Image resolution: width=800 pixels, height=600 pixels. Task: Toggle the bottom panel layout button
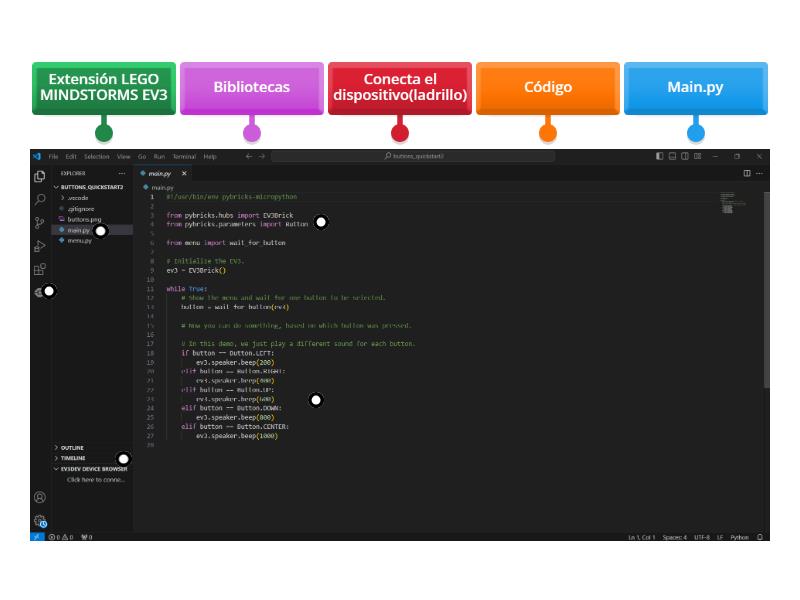coord(673,156)
